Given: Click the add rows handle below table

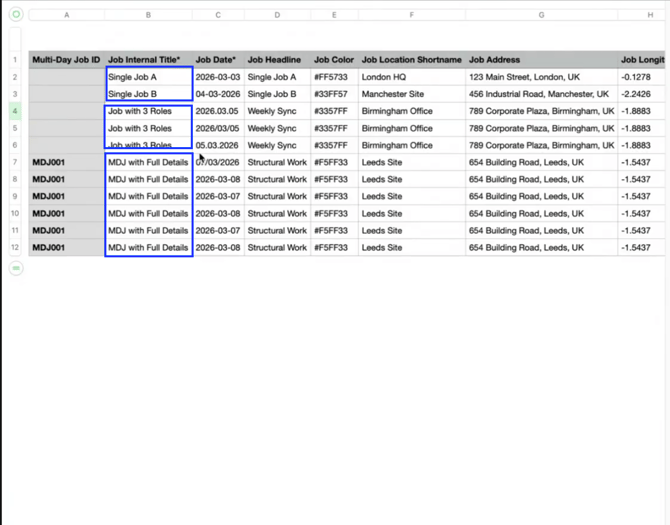Looking at the screenshot, I should click(16, 268).
